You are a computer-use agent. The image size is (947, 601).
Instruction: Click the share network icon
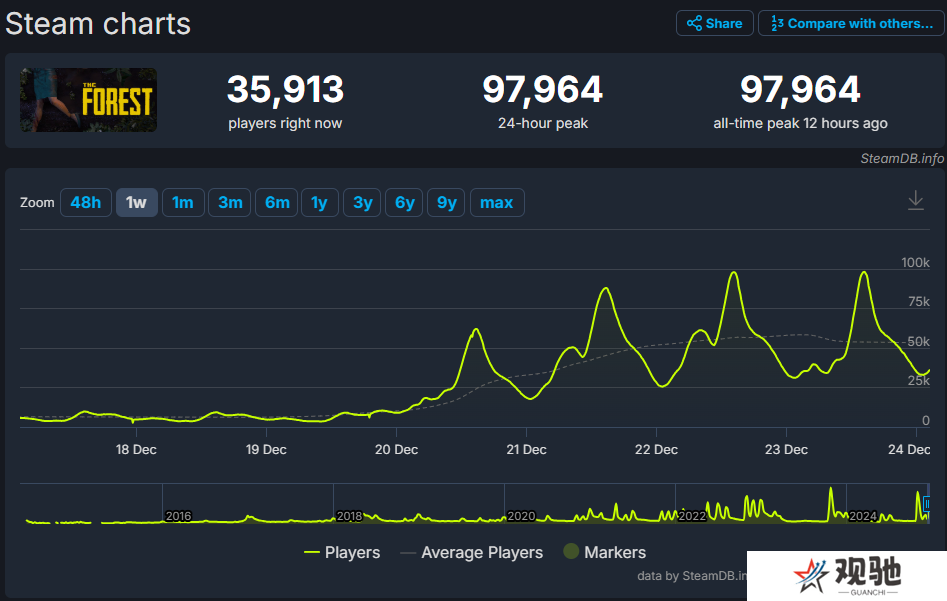(x=695, y=24)
